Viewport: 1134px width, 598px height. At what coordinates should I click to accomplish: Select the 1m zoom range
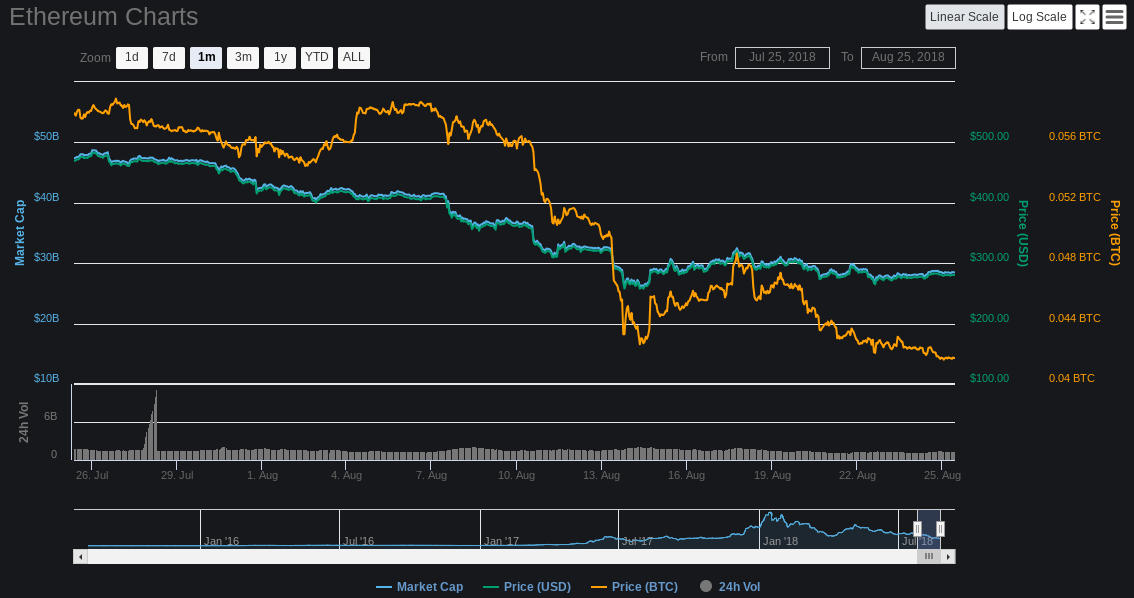point(206,58)
